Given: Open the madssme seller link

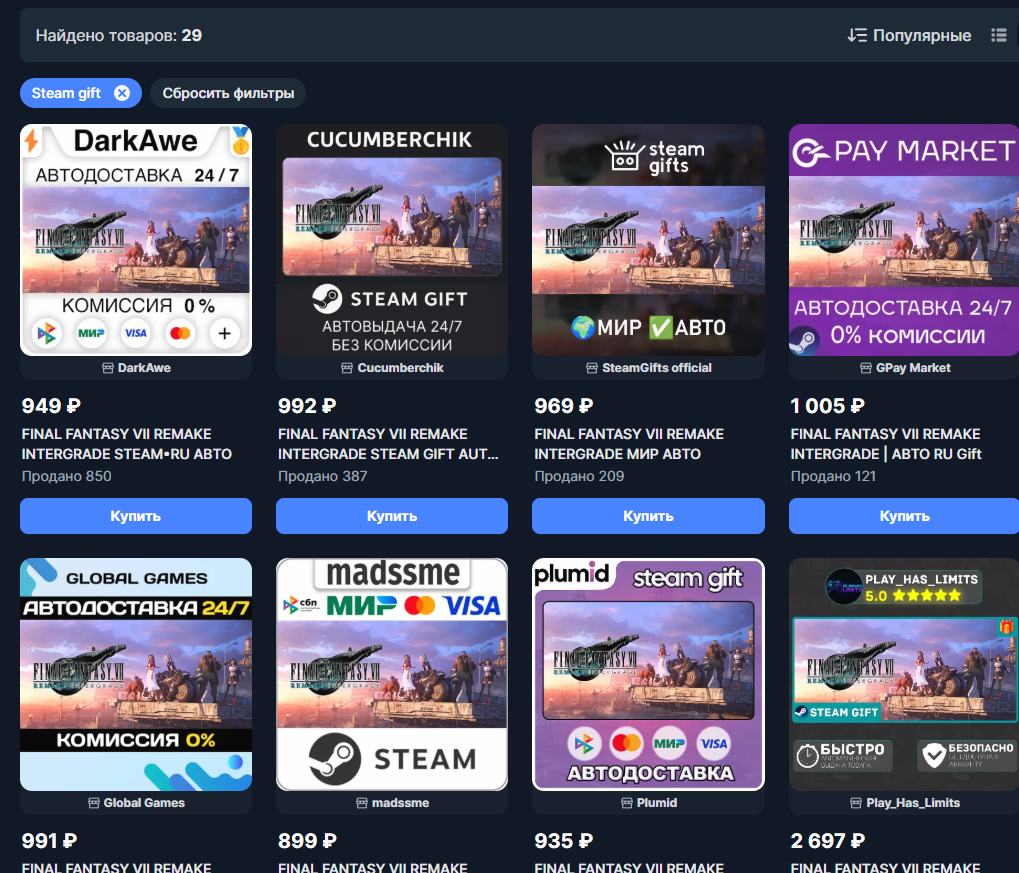Looking at the screenshot, I should (393, 803).
